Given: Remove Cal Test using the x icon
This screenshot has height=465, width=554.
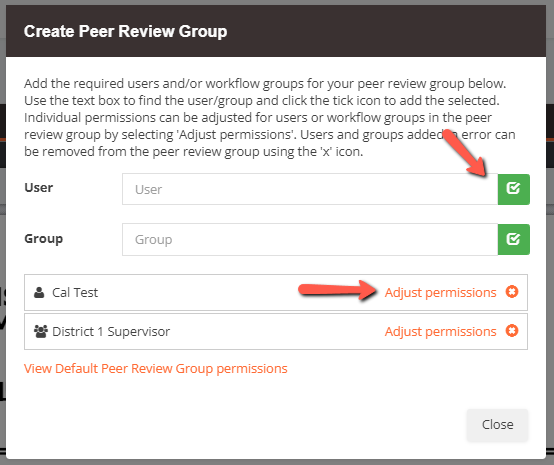Looking at the screenshot, I should pos(512,292).
